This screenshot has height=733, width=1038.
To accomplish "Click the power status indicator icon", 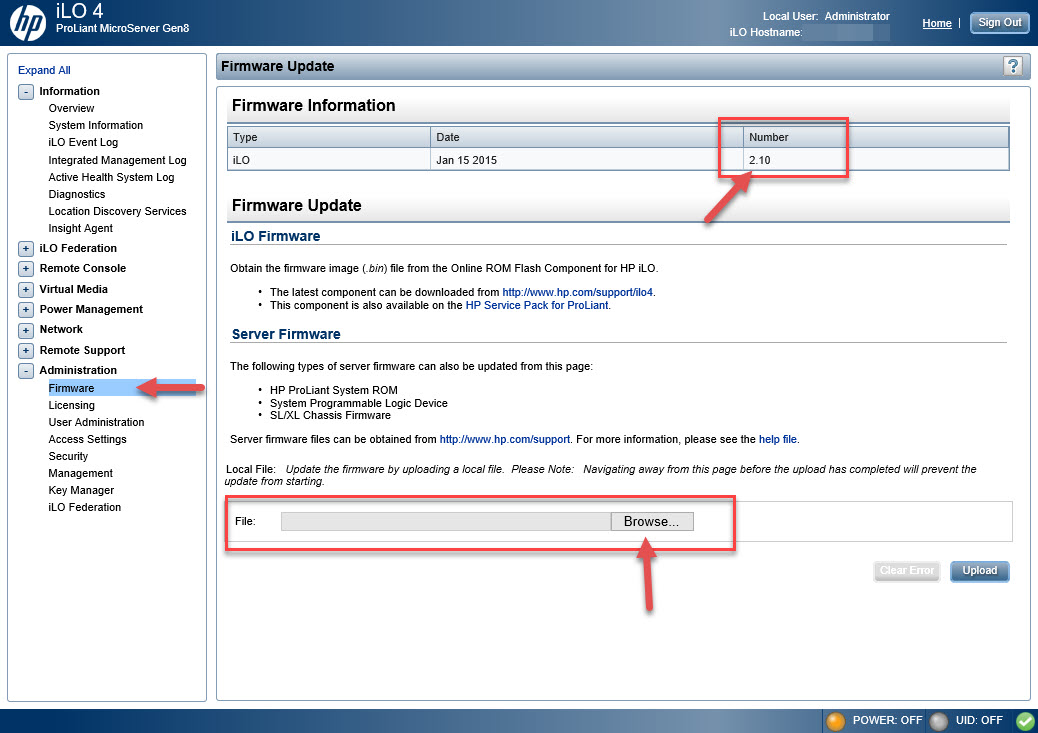I will 835,720.
